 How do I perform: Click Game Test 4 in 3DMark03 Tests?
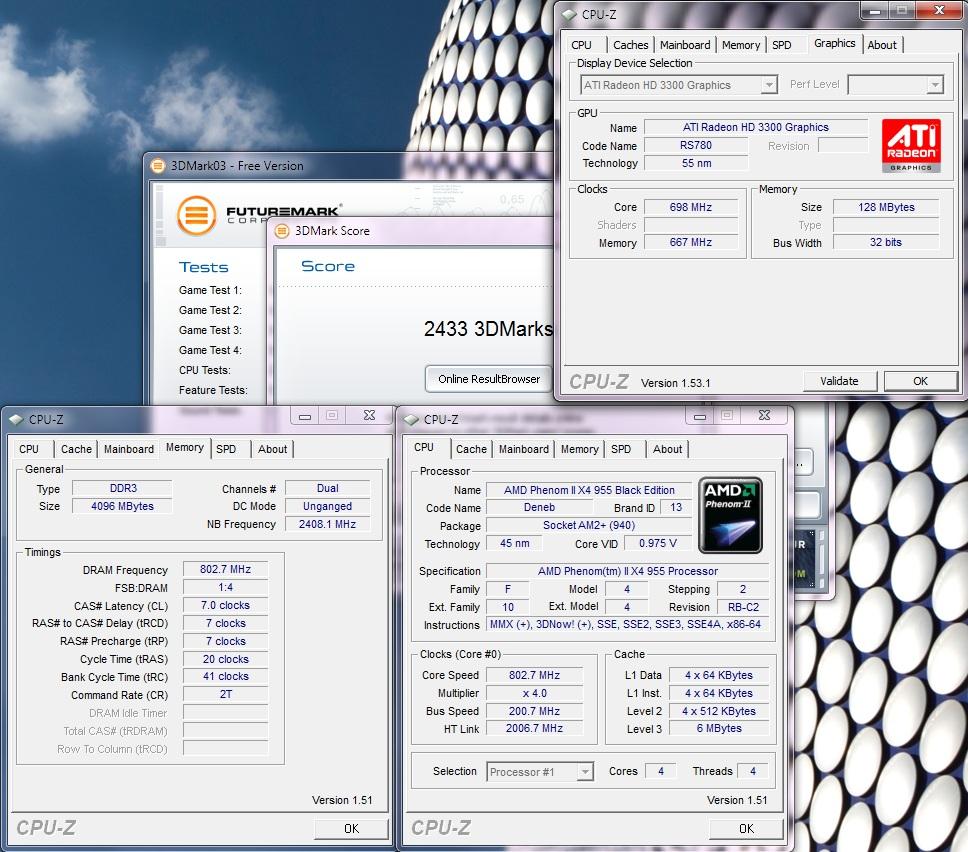210,350
